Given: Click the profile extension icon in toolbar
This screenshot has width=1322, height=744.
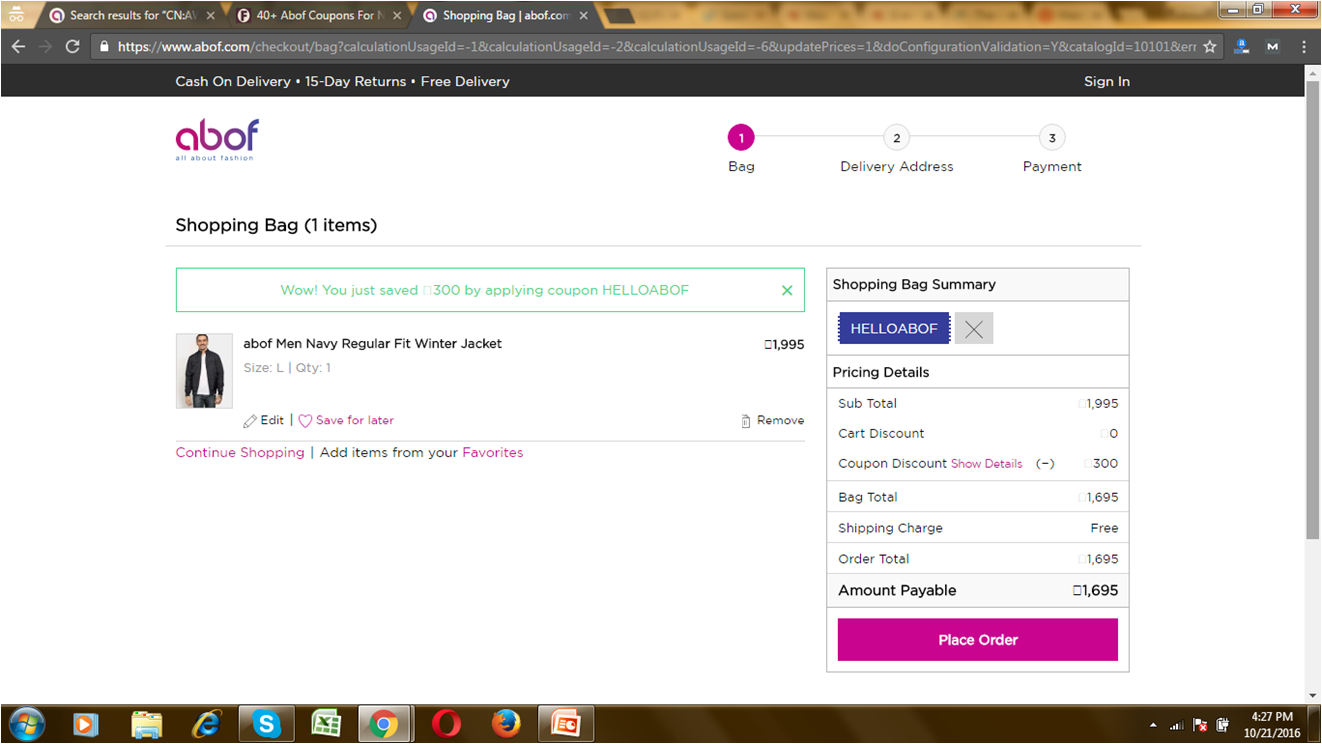Looking at the screenshot, I should click(x=1242, y=47).
